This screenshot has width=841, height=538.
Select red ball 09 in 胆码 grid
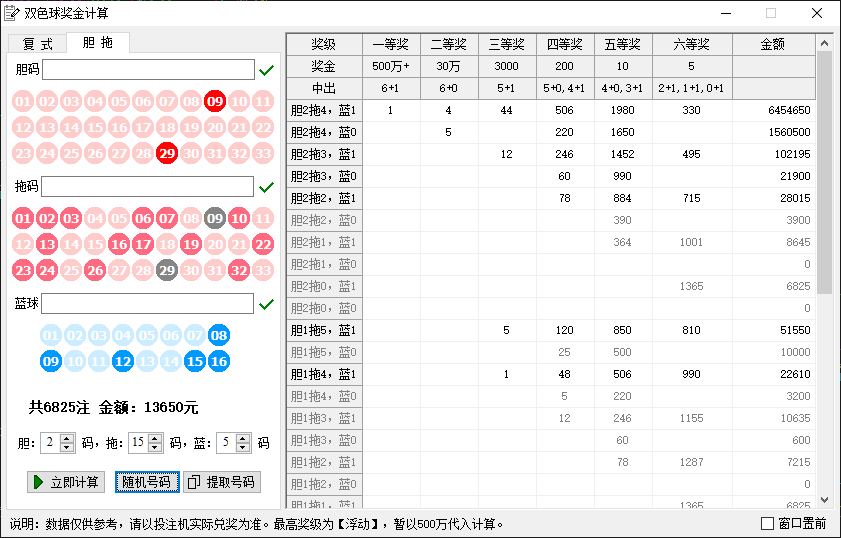tap(215, 101)
